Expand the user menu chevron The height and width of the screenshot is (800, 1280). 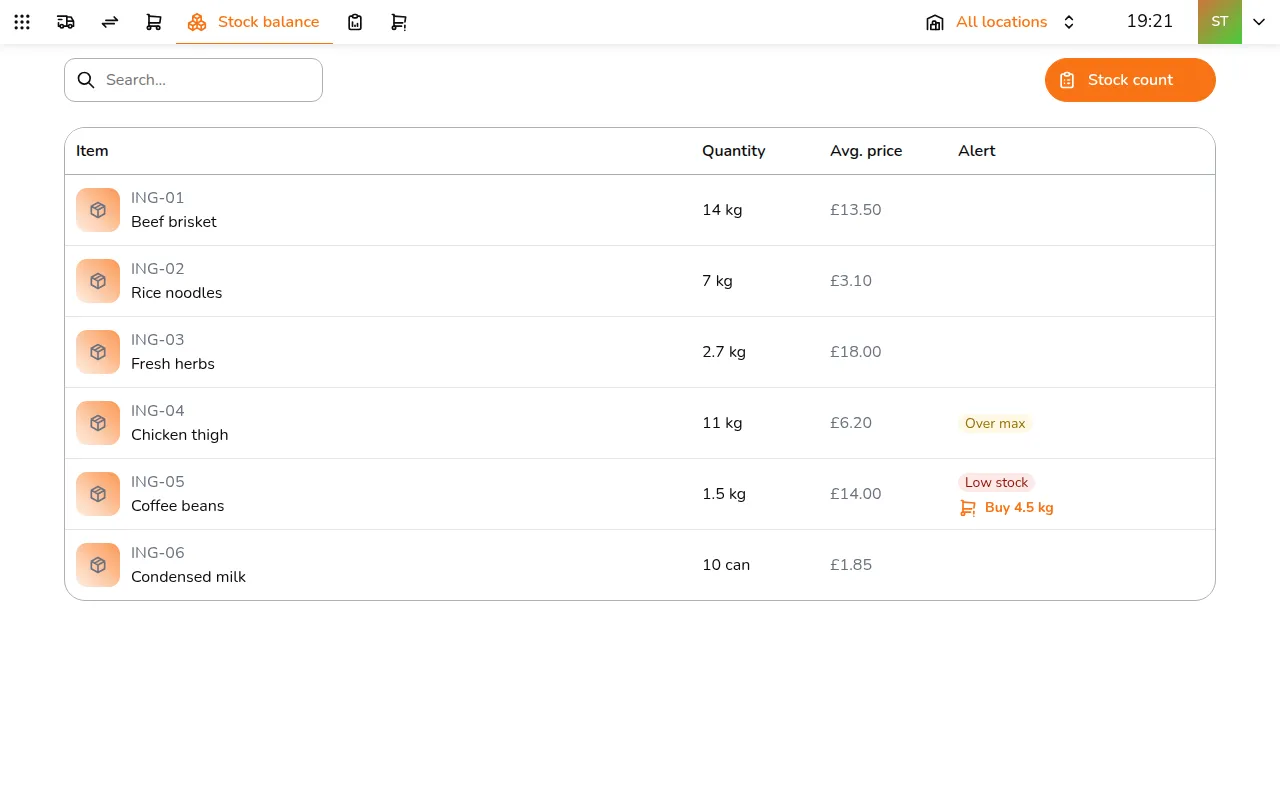[x=1259, y=22]
